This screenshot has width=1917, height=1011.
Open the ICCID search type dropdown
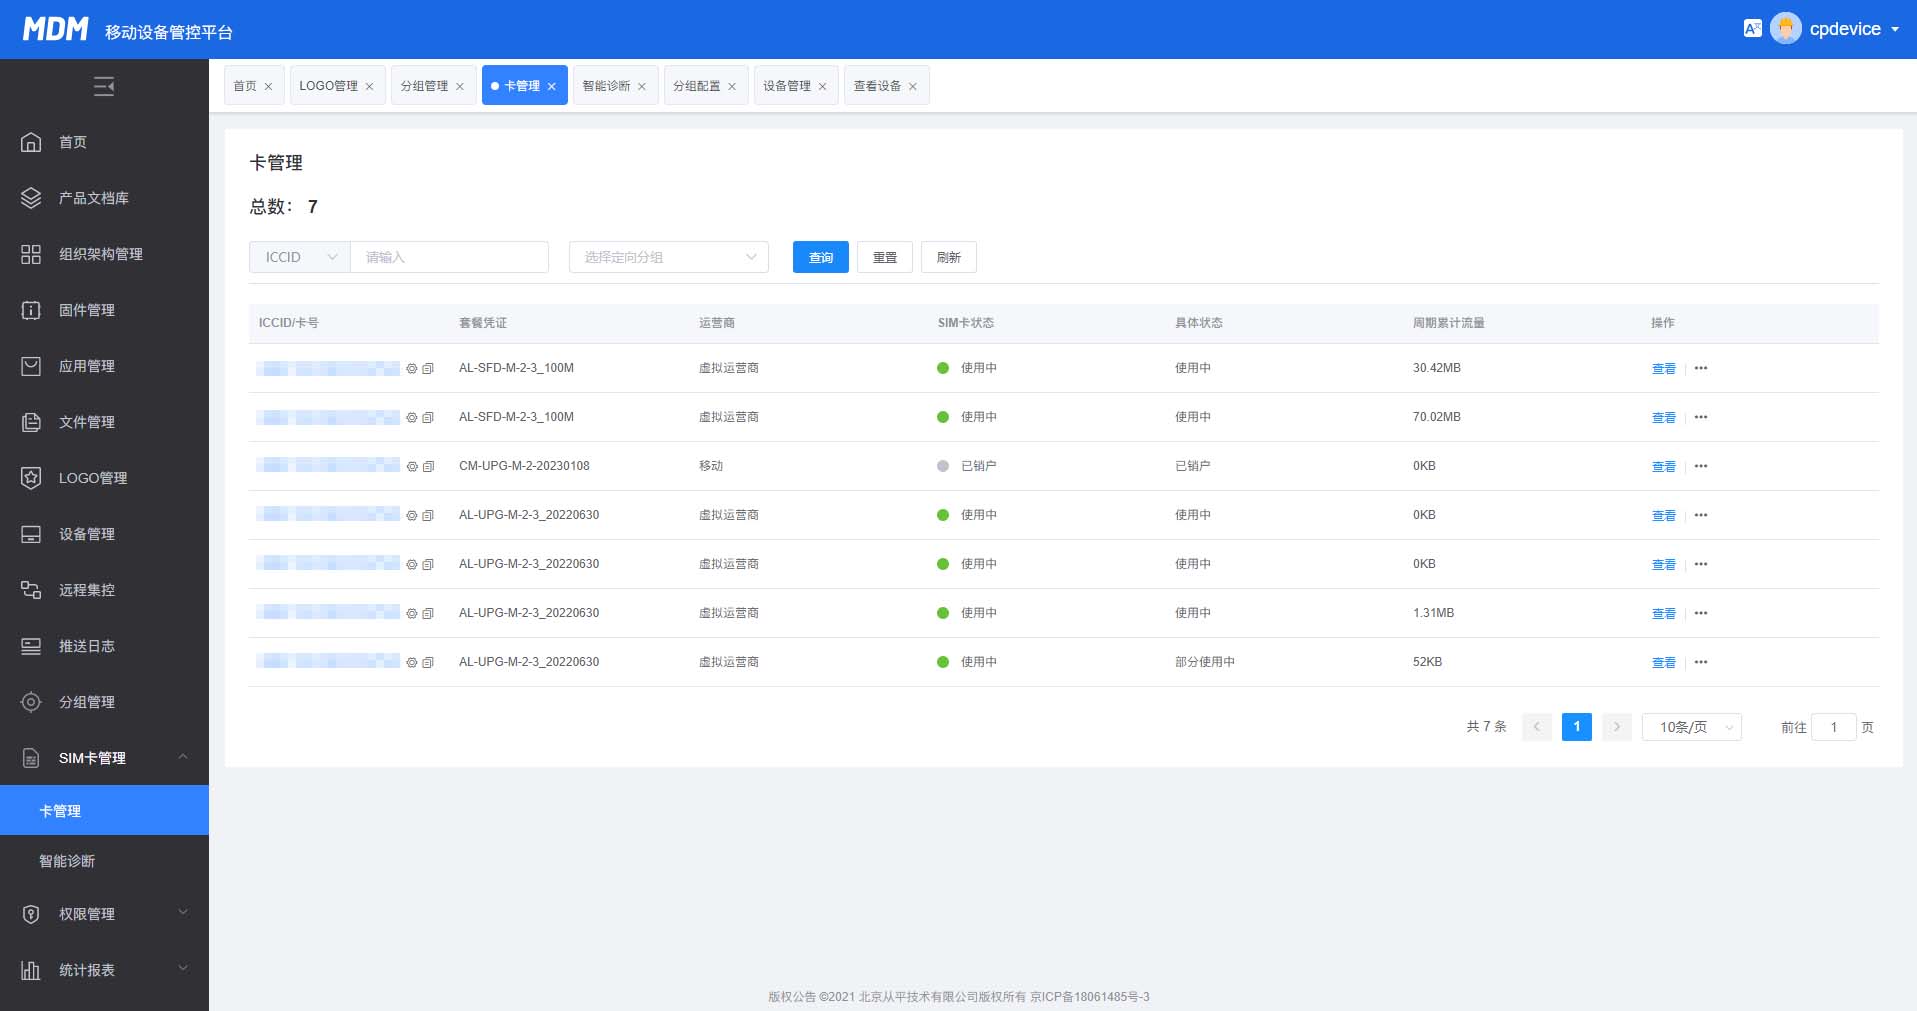pyautogui.click(x=300, y=257)
